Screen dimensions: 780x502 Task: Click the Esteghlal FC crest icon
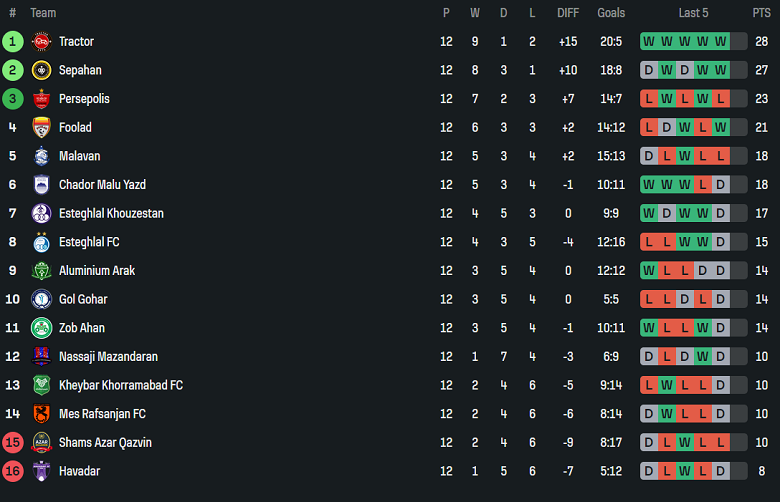coord(41,242)
